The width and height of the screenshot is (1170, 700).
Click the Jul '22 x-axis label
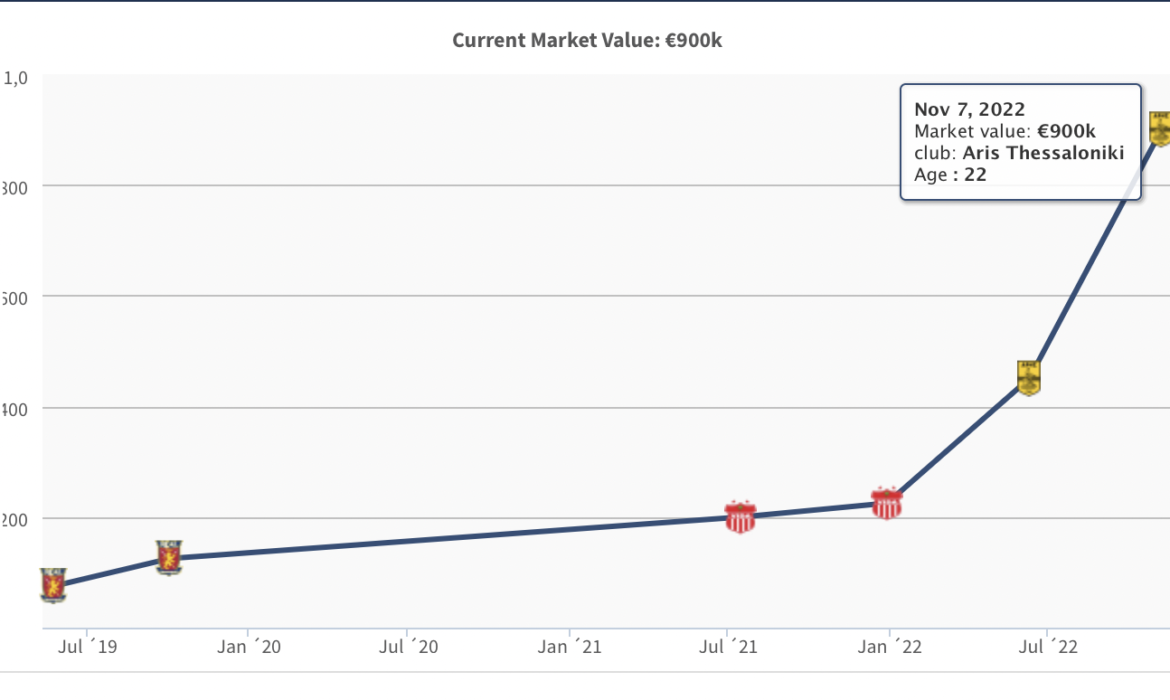[1048, 647]
